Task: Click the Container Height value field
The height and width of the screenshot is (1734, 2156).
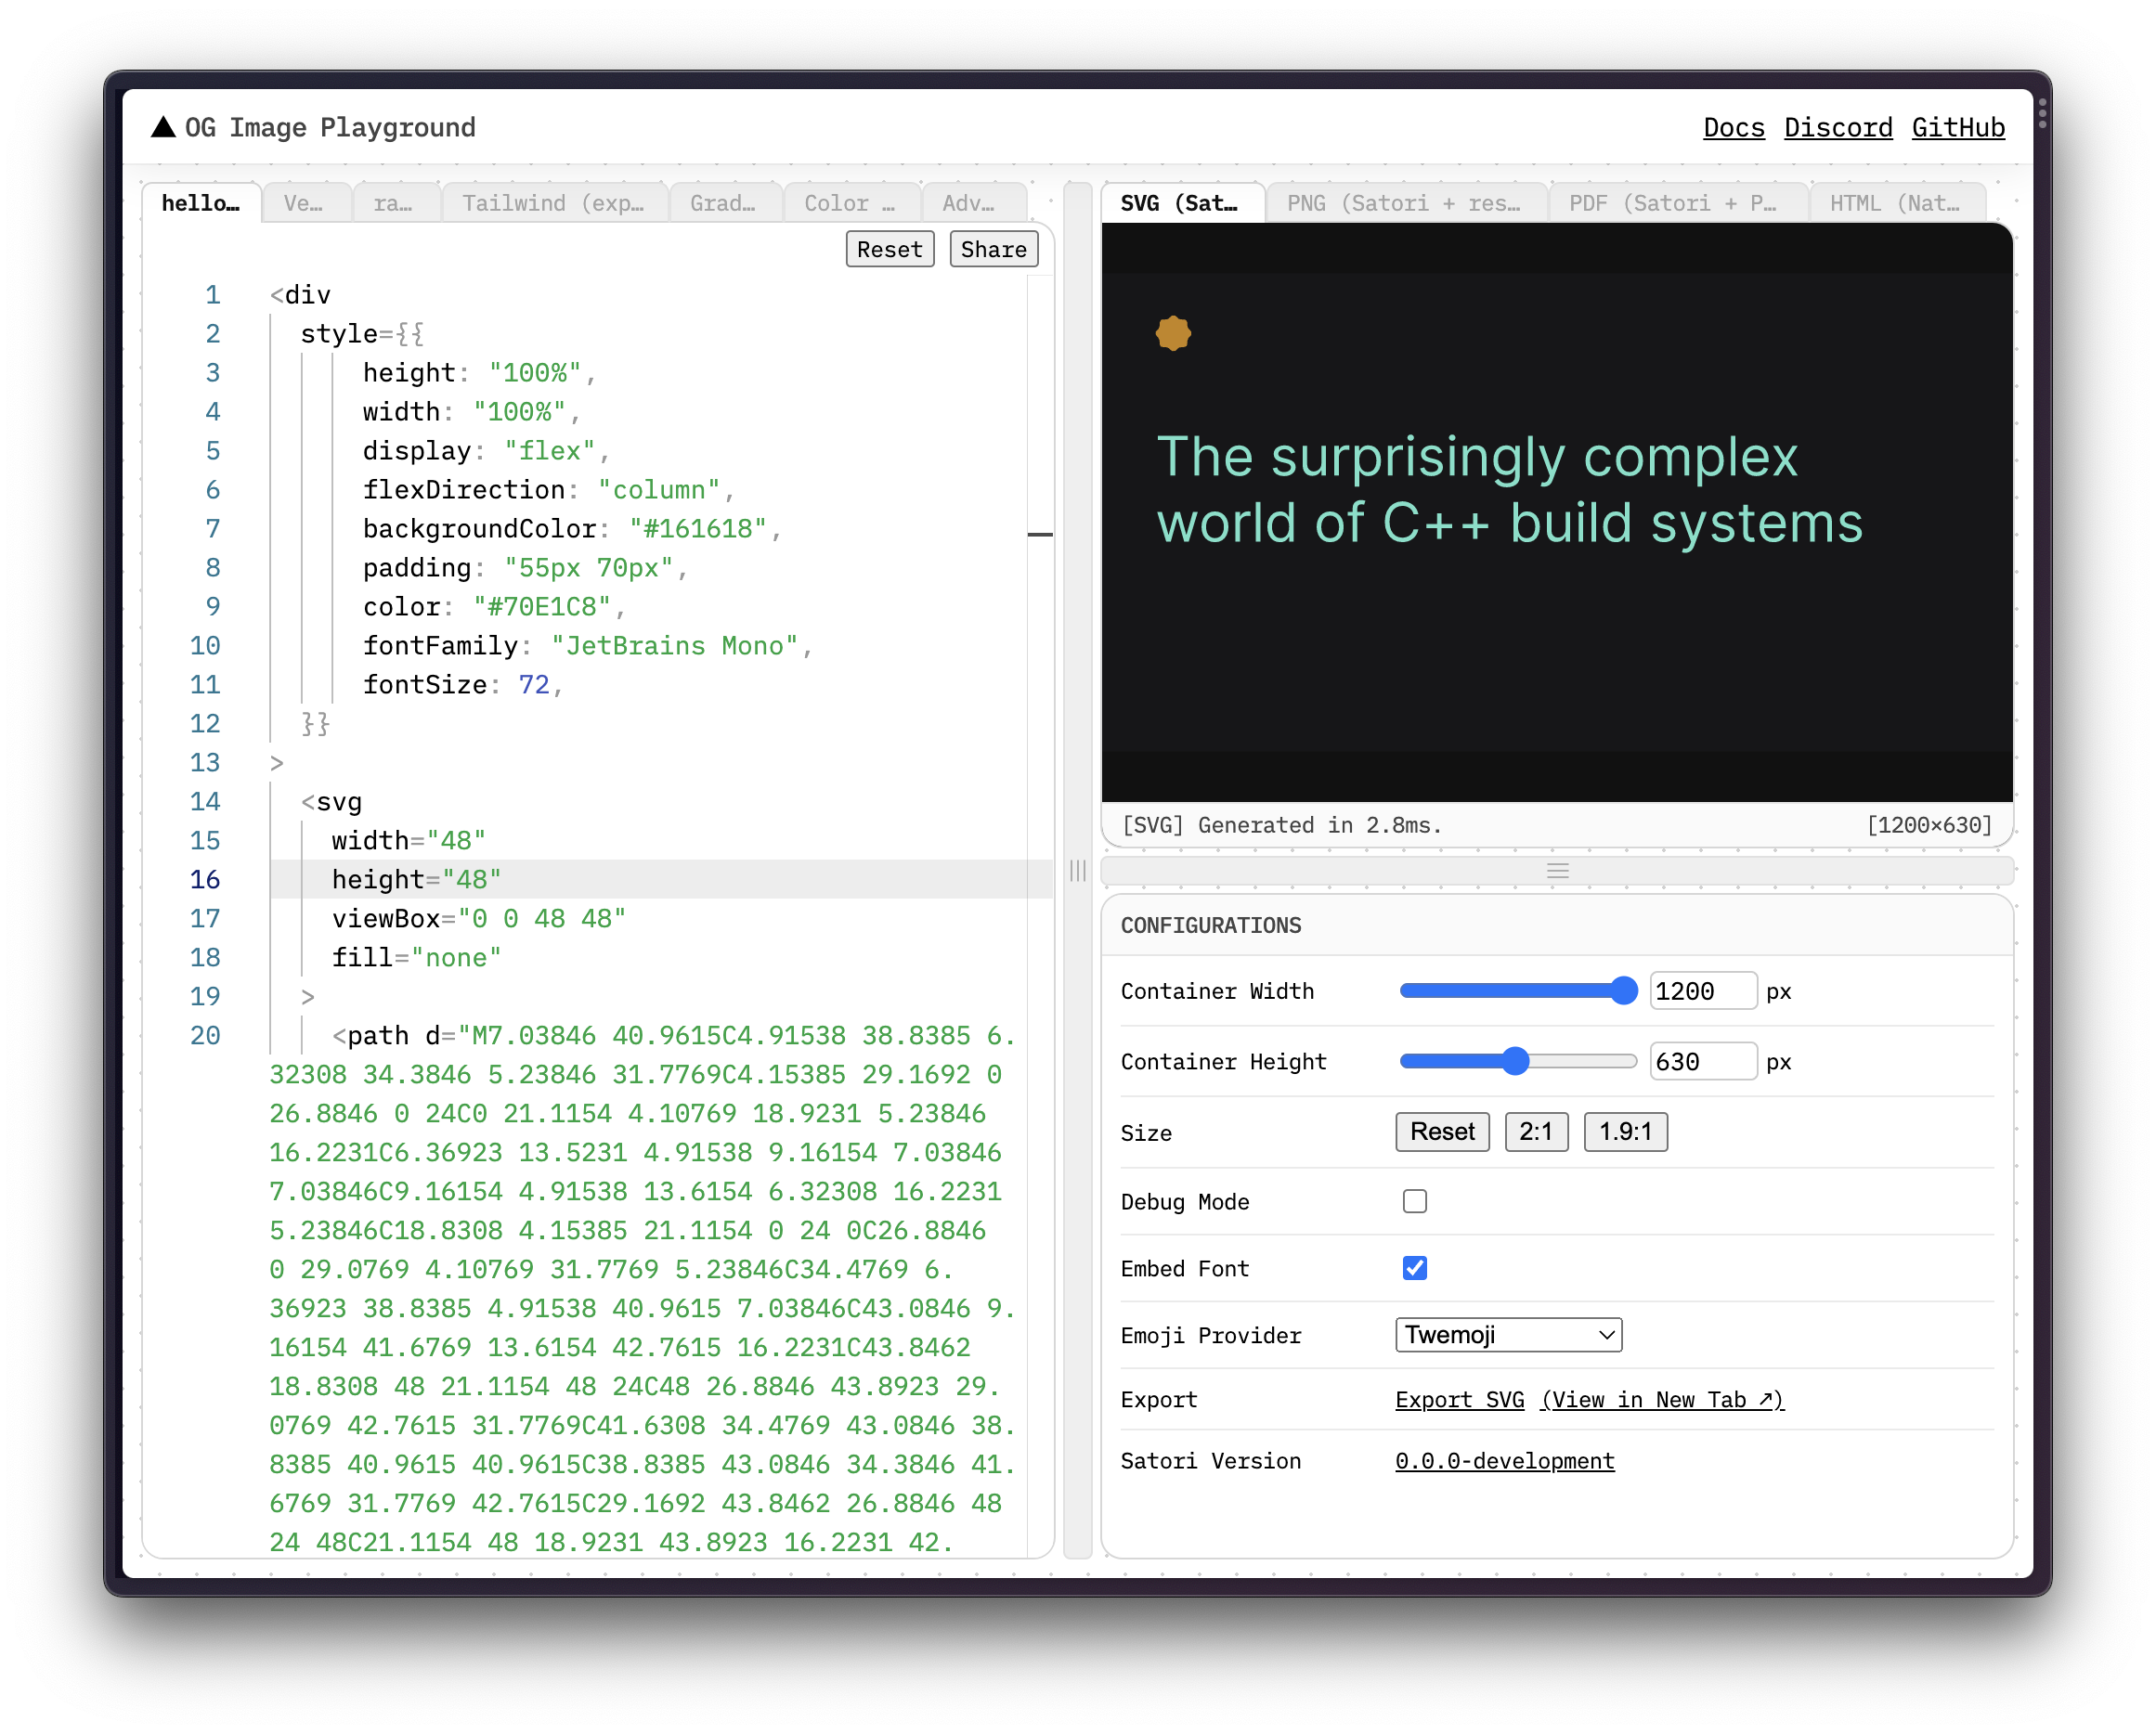Action: (1702, 1061)
